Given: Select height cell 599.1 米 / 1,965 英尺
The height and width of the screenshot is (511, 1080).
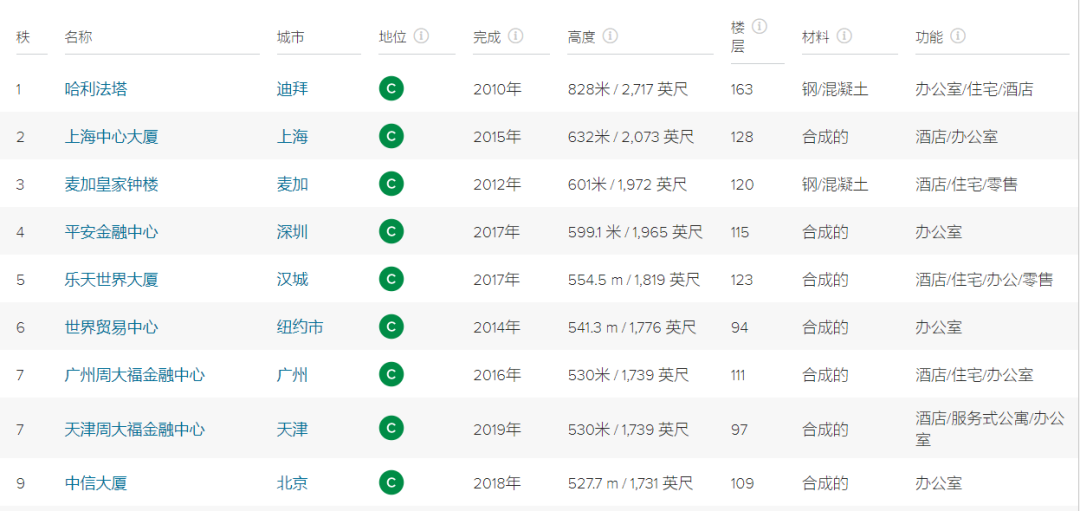Looking at the screenshot, I should click(x=635, y=231).
